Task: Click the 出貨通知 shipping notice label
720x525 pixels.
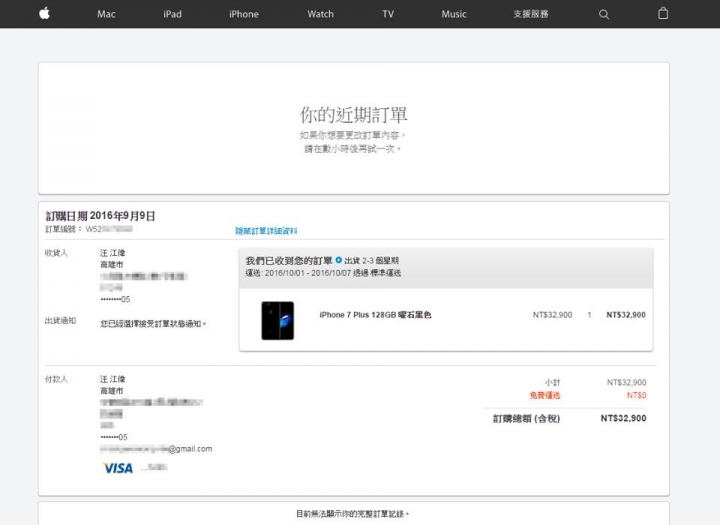Action: coord(60,321)
